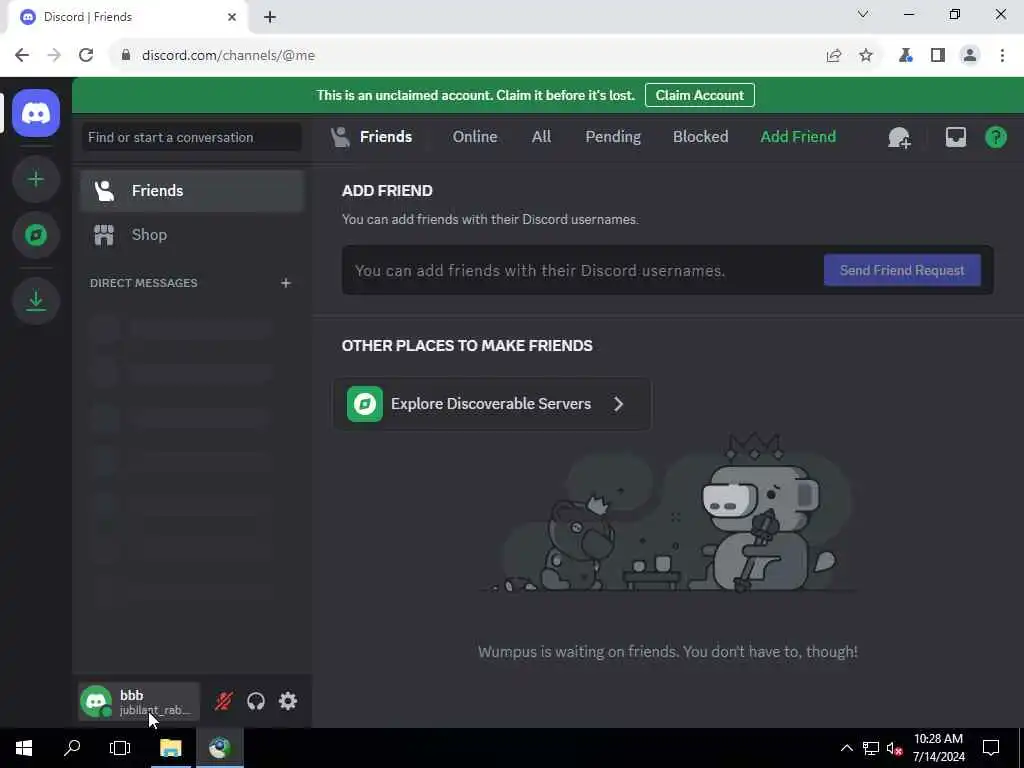Open Chrome three-dot menu
Screen dimensions: 1024x768
[x=1002, y=56]
